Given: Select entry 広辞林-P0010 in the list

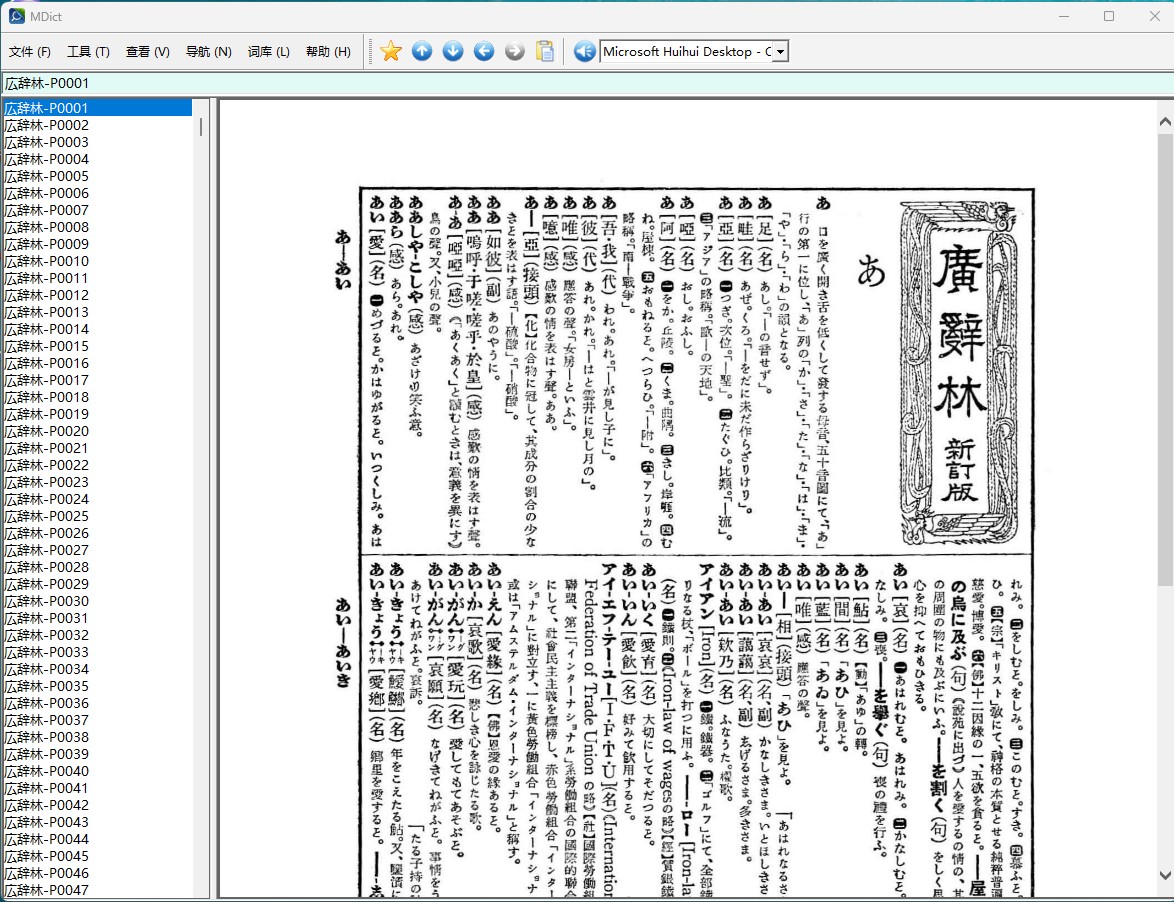Looking at the screenshot, I should 97,261.
